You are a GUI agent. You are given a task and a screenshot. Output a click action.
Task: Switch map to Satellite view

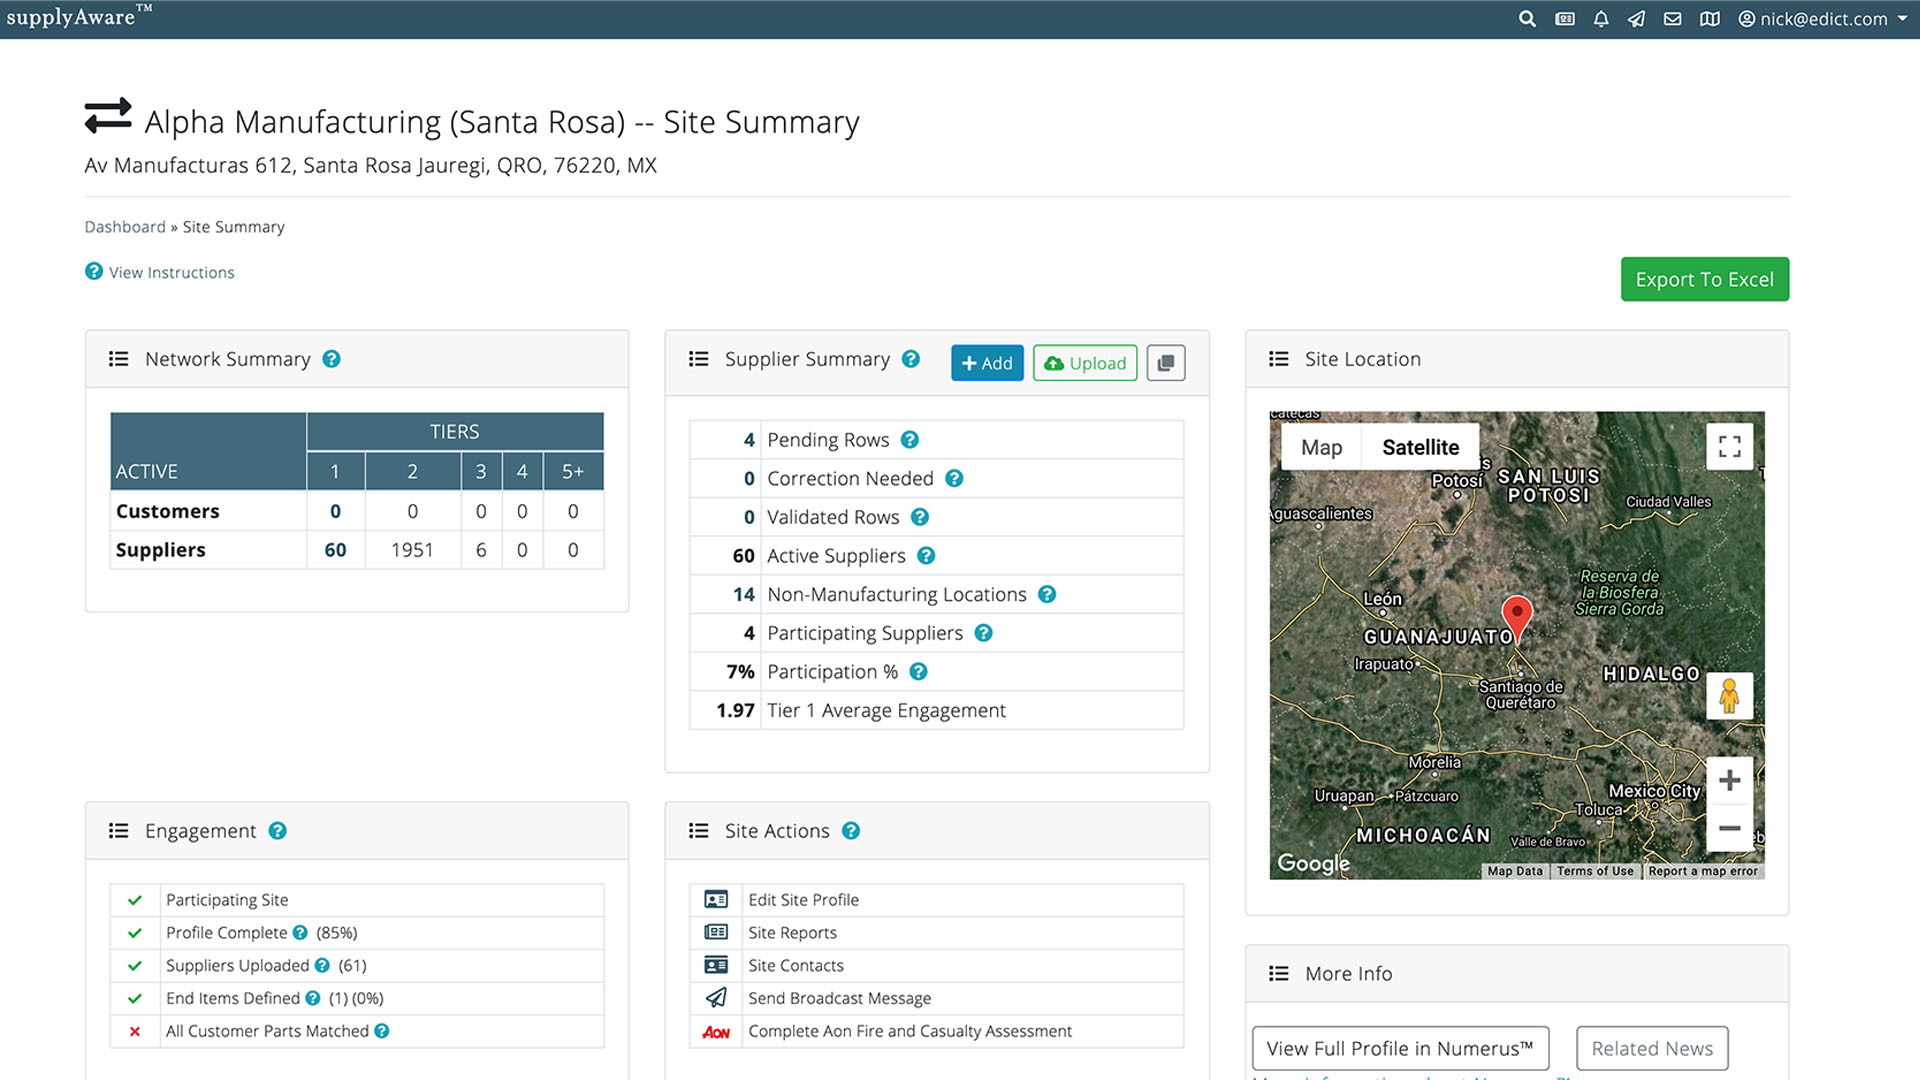pyautogui.click(x=1420, y=447)
